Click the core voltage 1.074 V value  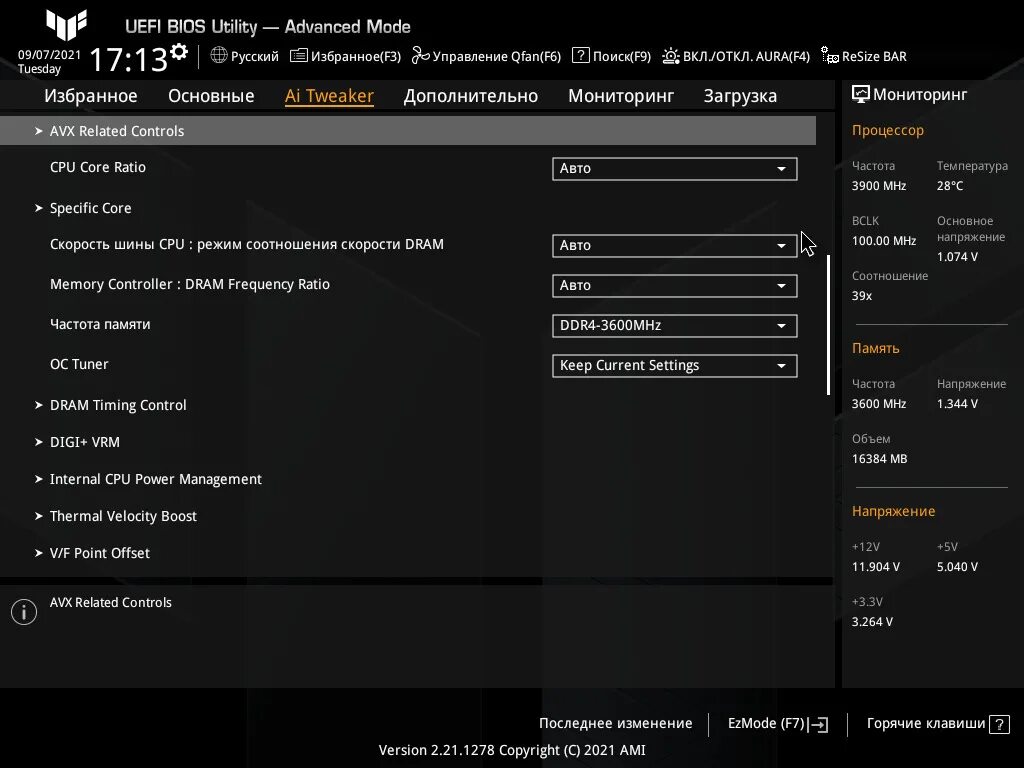[x=957, y=257]
